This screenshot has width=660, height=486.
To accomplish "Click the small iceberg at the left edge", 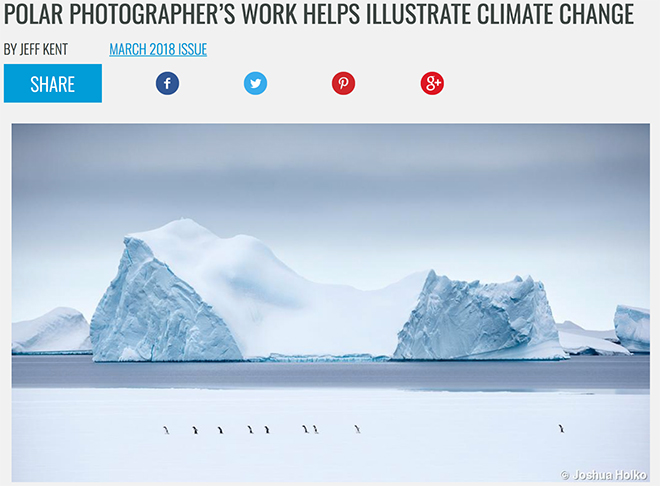I will coord(51,330).
